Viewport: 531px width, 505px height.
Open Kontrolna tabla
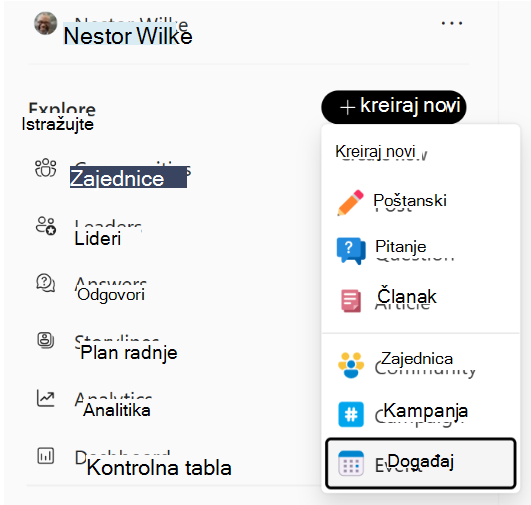pos(159,468)
